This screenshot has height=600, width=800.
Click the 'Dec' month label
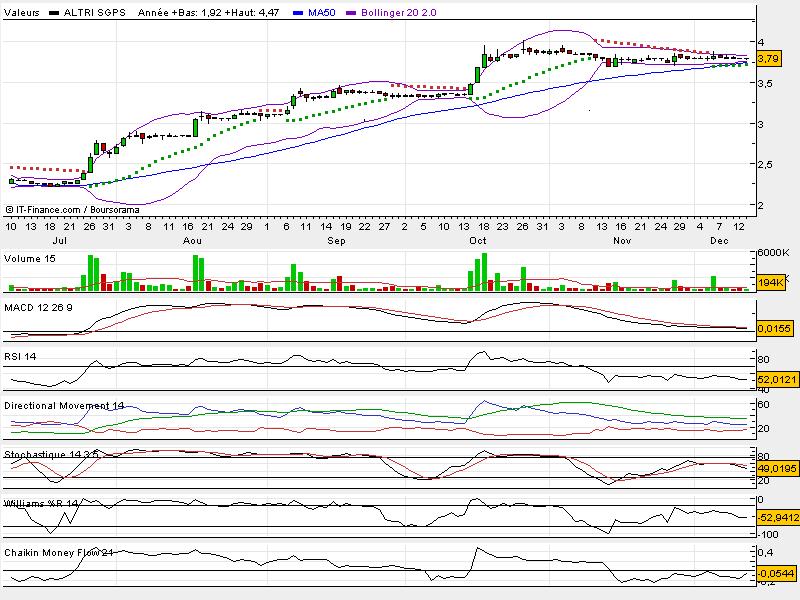pyautogui.click(x=719, y=240)
